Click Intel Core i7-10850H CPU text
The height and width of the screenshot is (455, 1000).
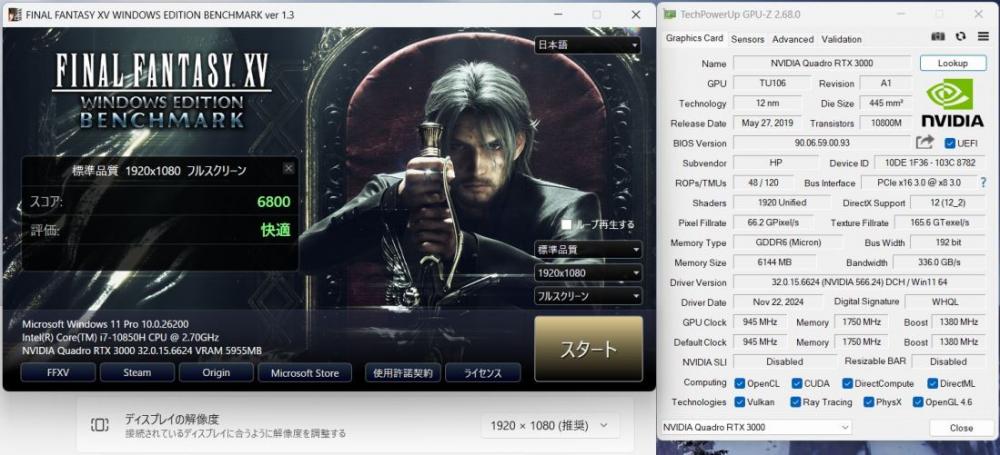pyautogui.click(x=121, y=337)
